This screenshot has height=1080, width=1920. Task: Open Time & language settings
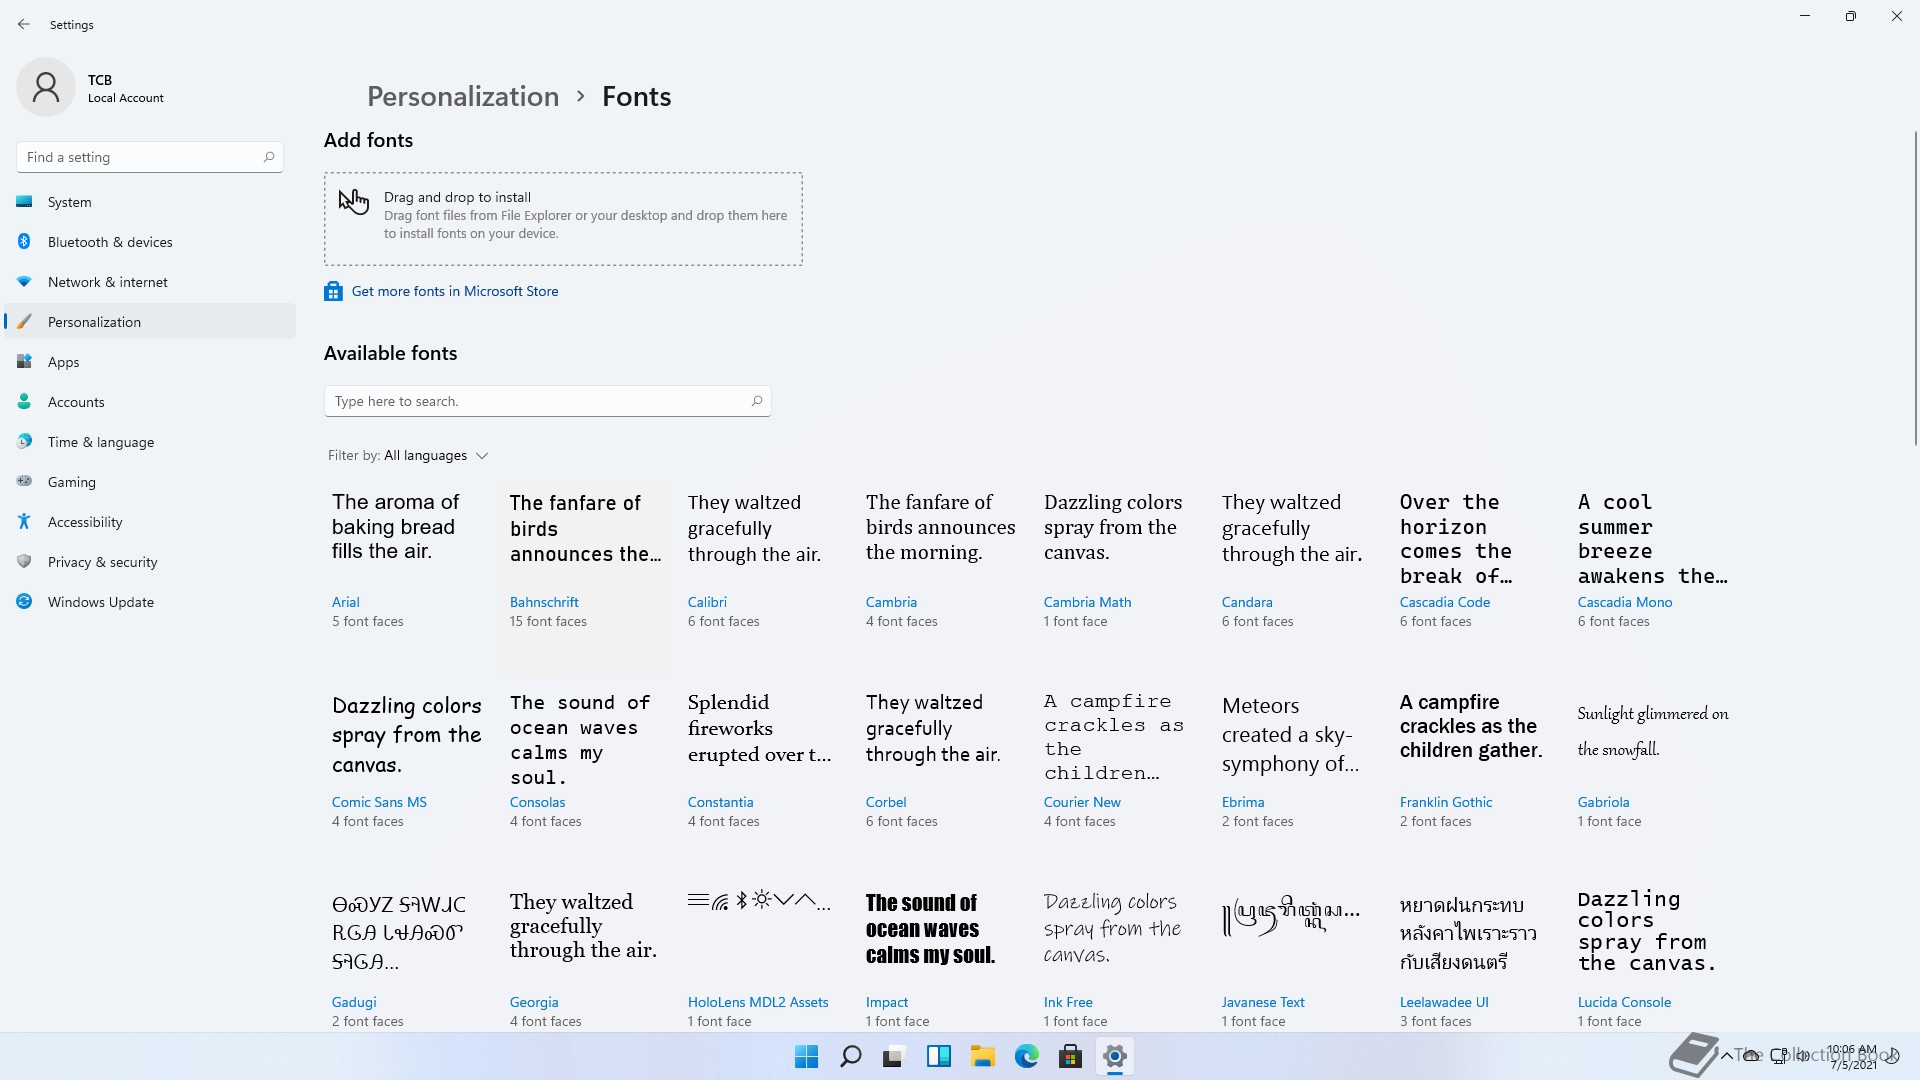click(150, 442)
